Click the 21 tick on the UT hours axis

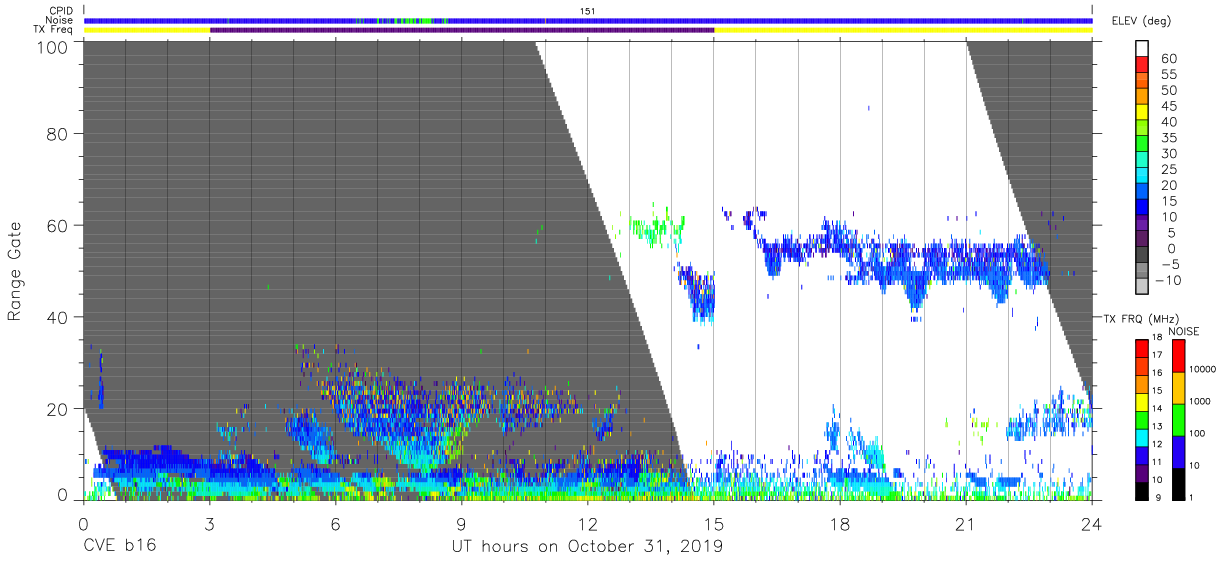click(x=965, y=523)
